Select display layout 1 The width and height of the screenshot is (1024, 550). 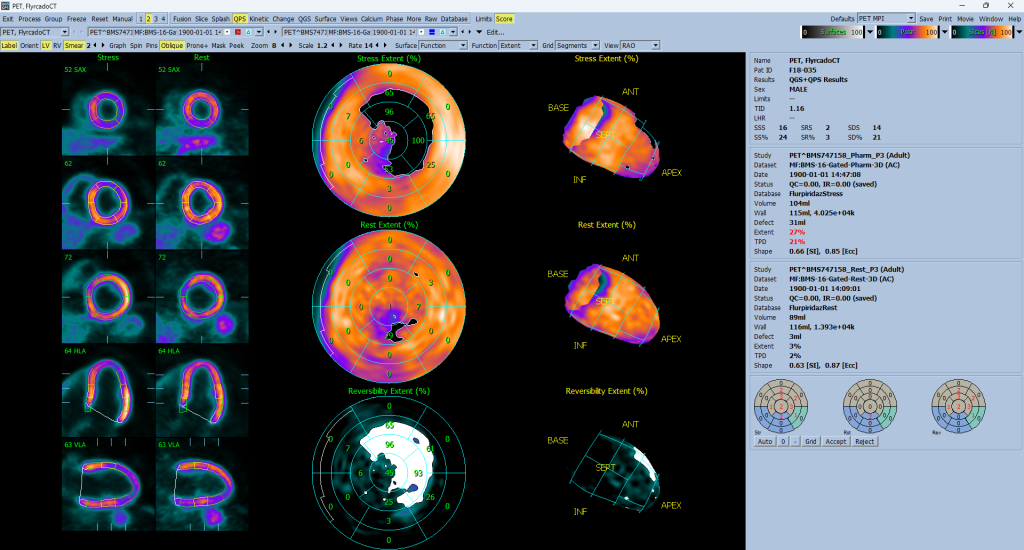coord(140,19)
